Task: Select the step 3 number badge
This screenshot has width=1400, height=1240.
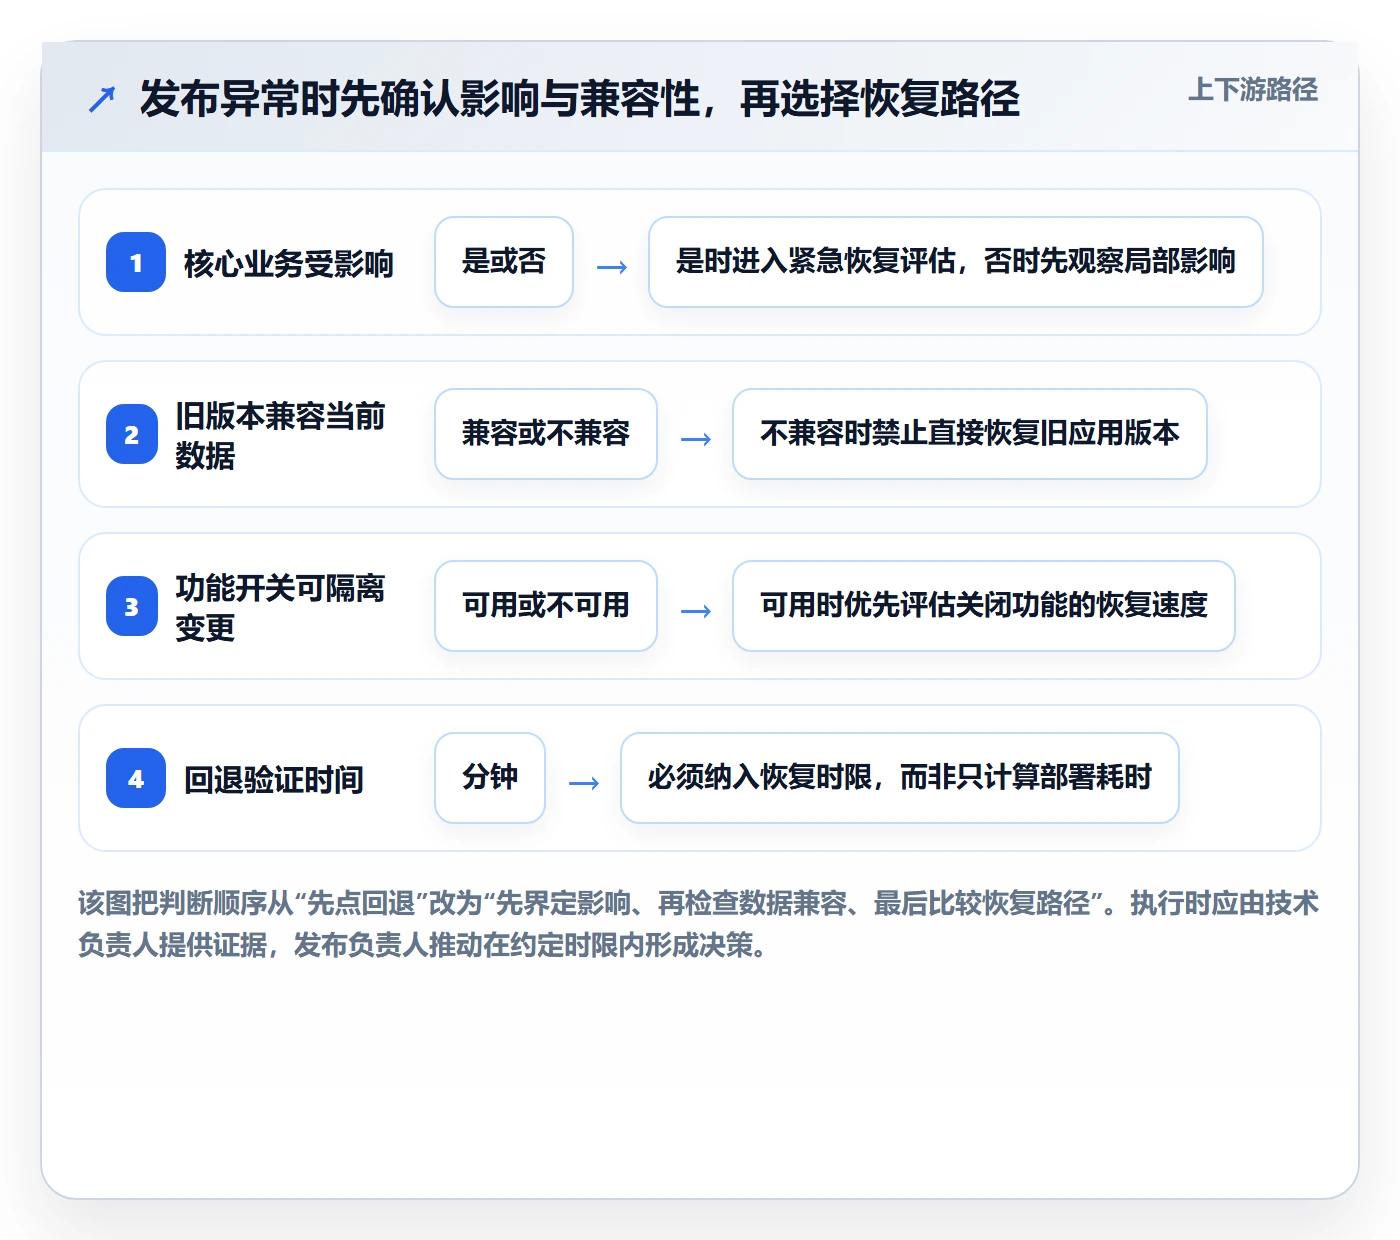Action: tap(132, 606)
